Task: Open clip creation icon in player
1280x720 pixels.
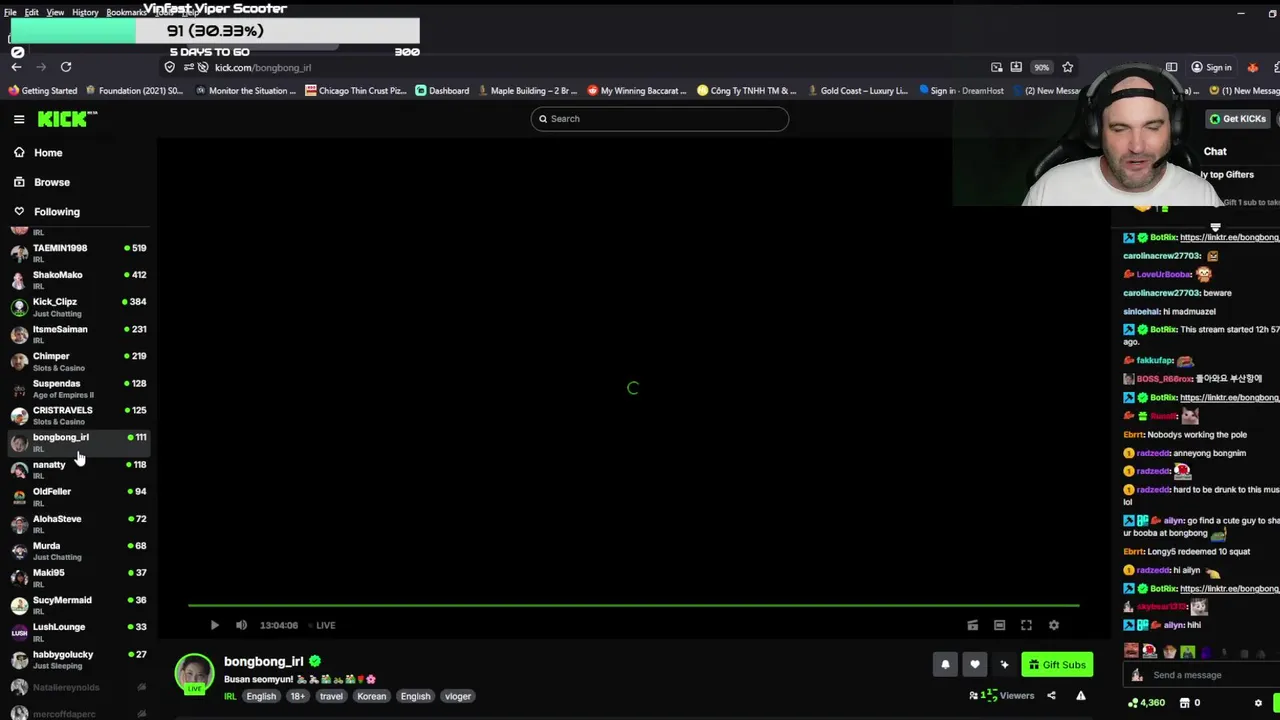Action: click(972, 625)
